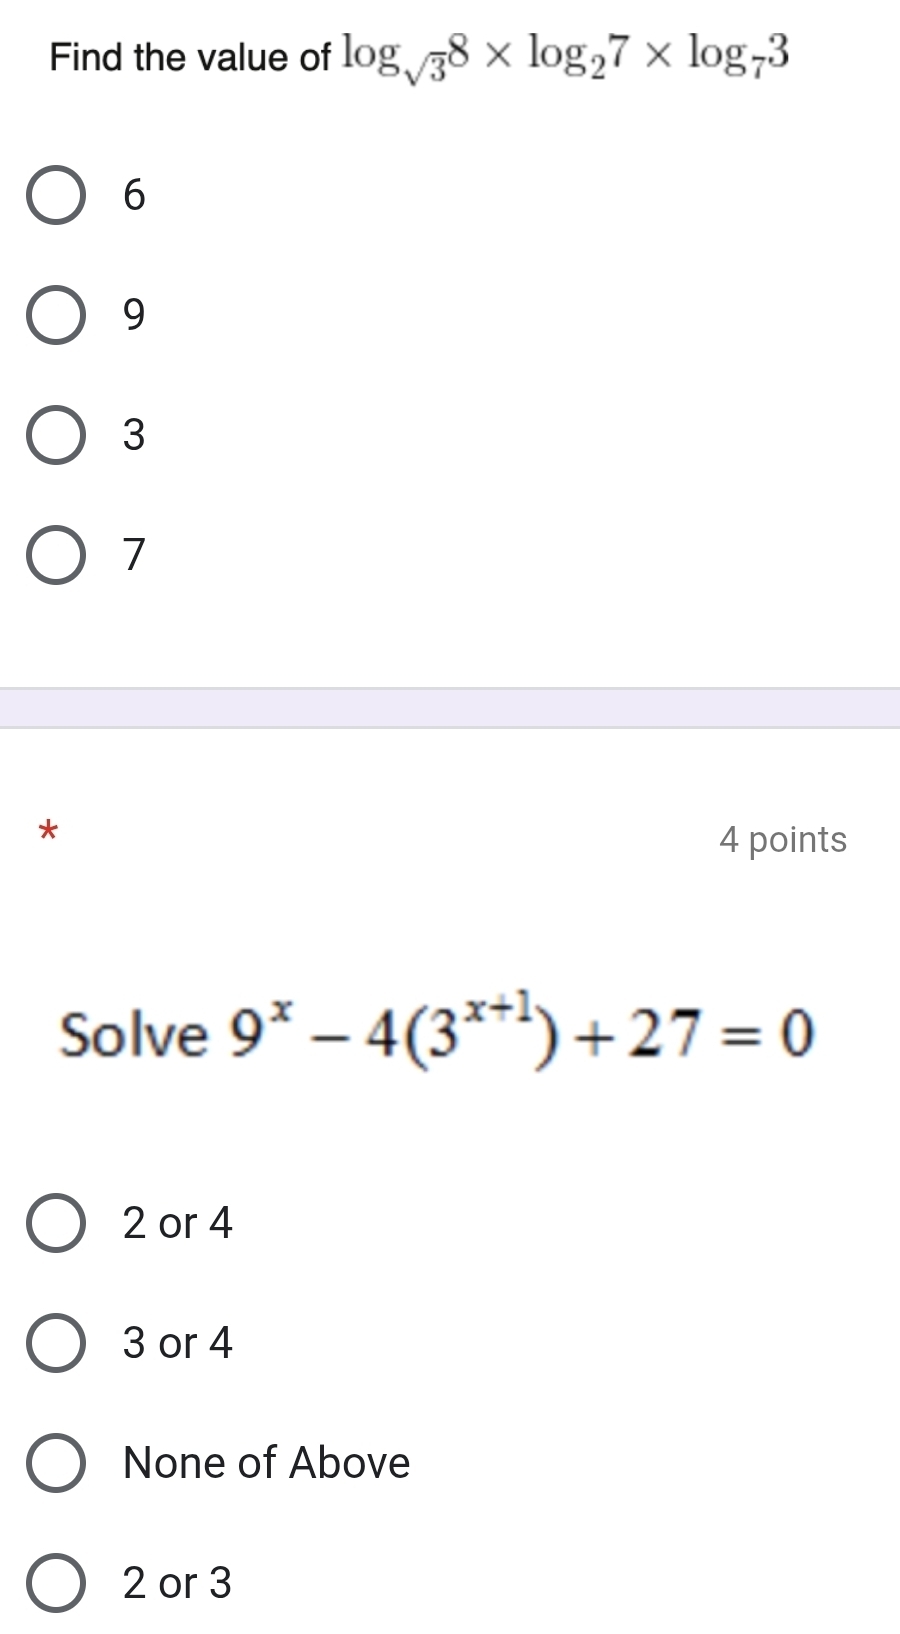Tick the 'None of Above' radio circle
This screenshot has height=1634, width=900.
55,1463
